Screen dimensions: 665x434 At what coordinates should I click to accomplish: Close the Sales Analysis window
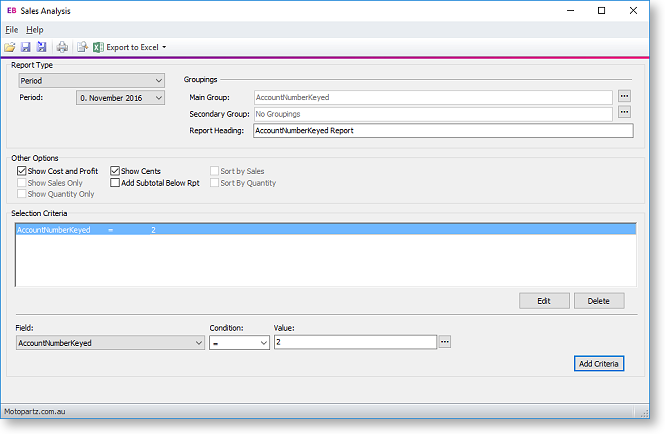pos(633,11)
